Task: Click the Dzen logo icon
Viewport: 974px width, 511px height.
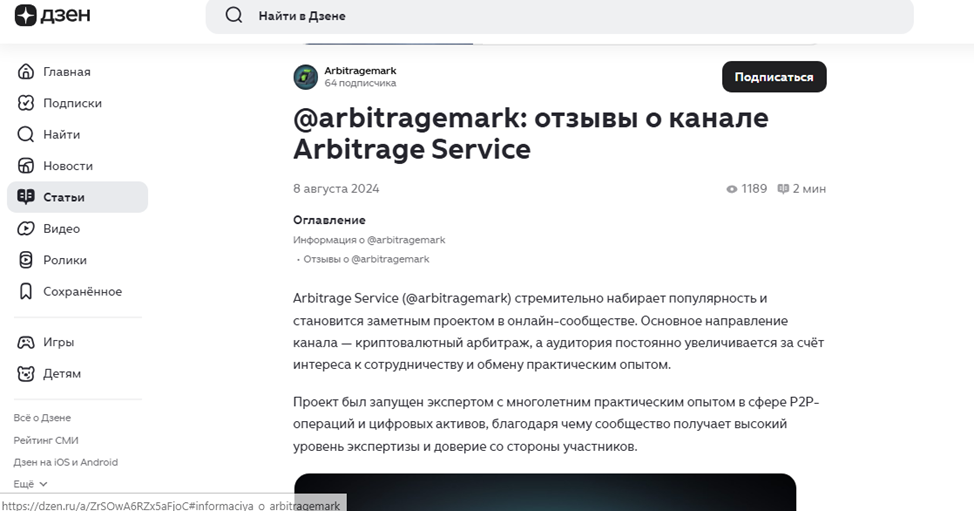Action: point(25,15)
